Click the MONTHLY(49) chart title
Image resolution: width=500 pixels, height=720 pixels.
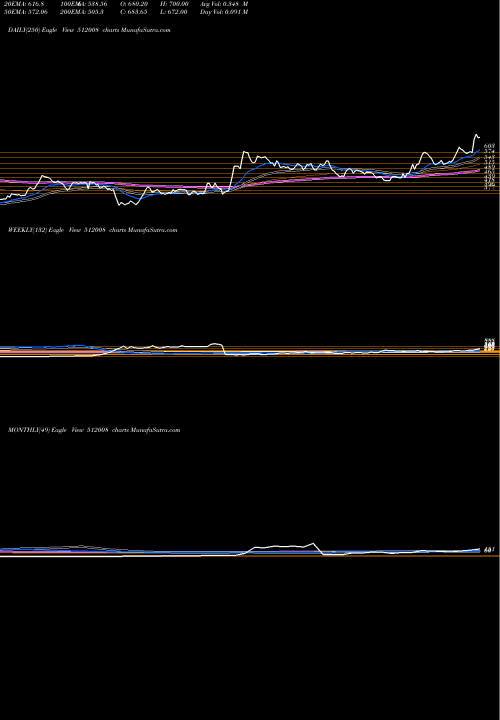click(x=94, y=430)
